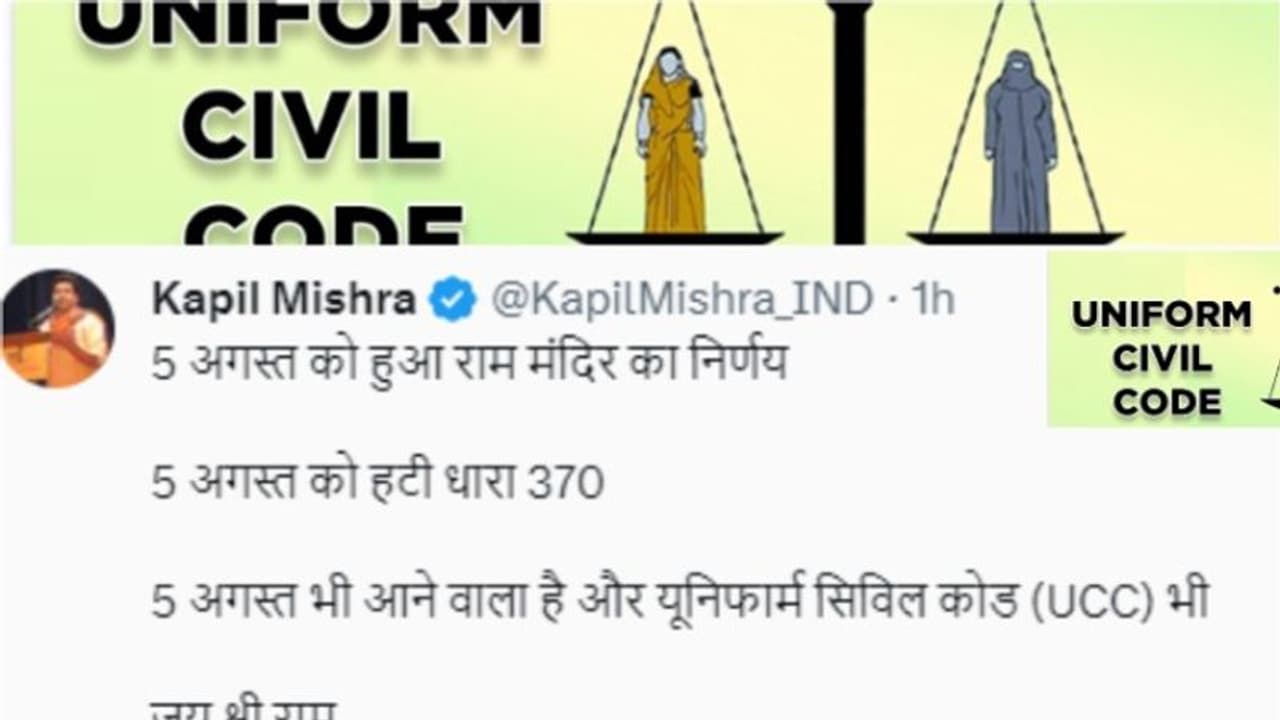Click the right scale pan under burqa figure
This screenshot has height=720, width=1280.
(1016, 238)
